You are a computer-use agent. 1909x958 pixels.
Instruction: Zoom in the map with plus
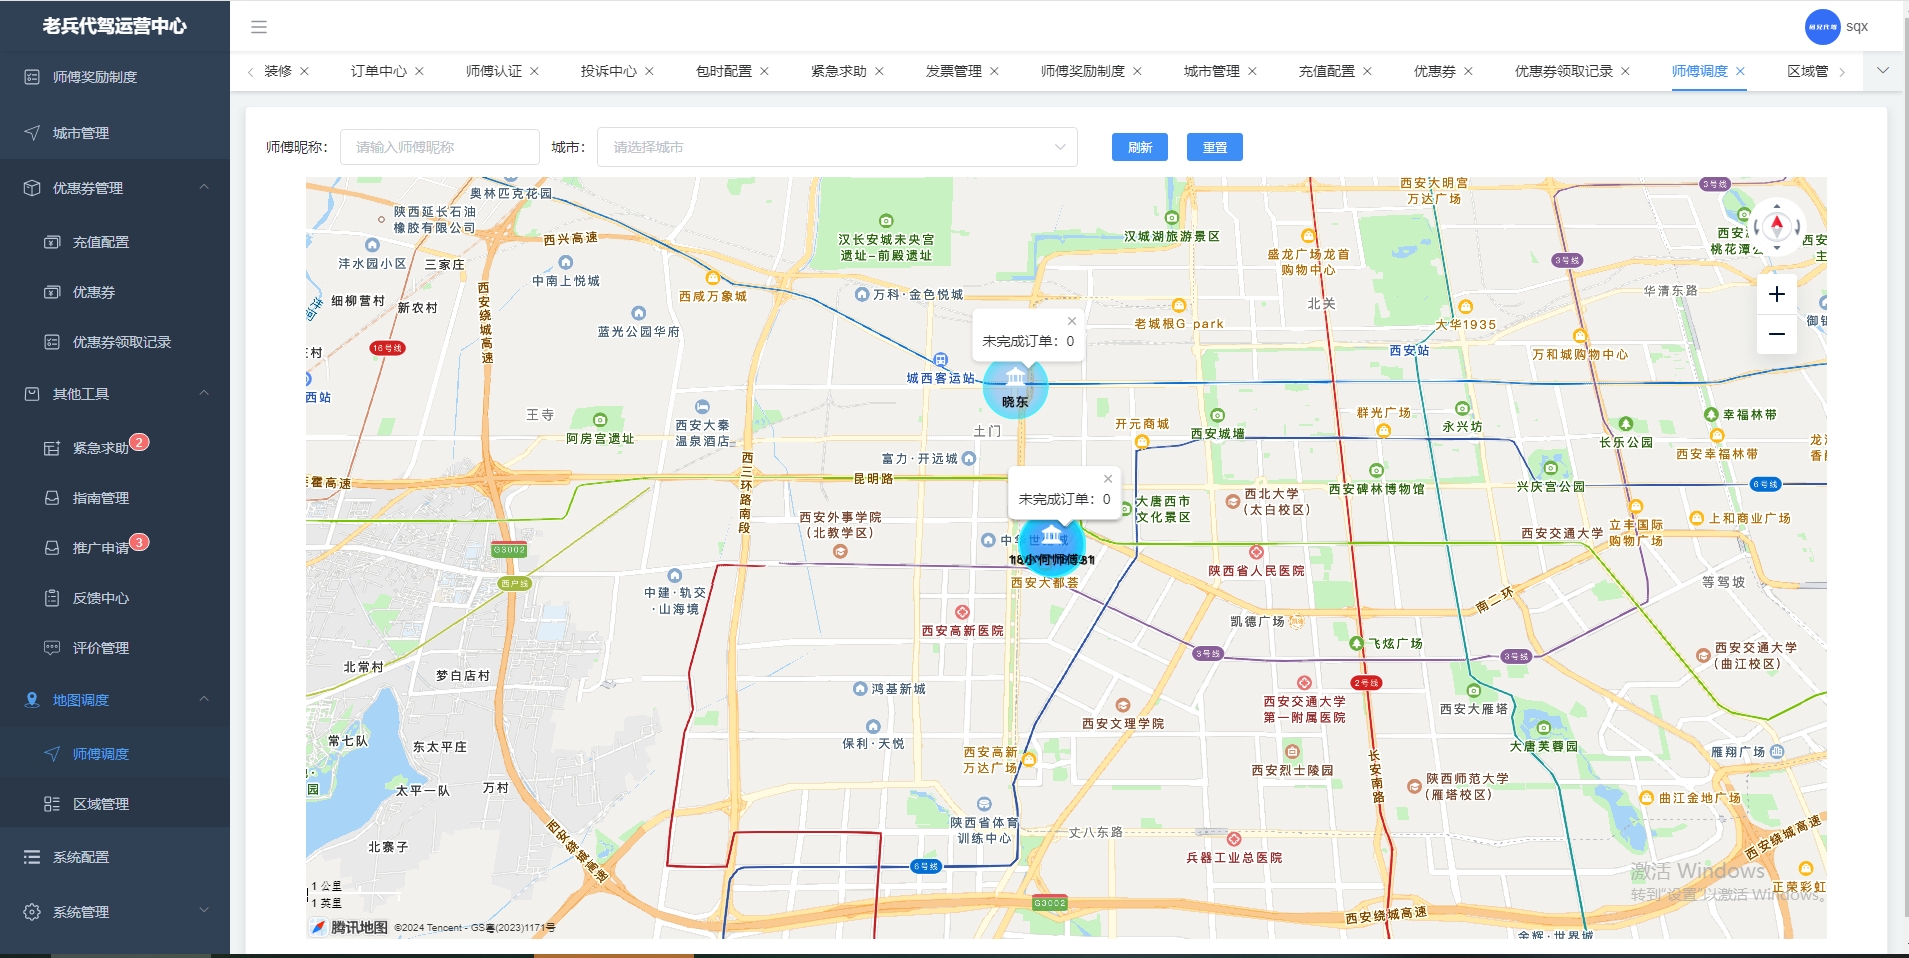(1777, 294)
